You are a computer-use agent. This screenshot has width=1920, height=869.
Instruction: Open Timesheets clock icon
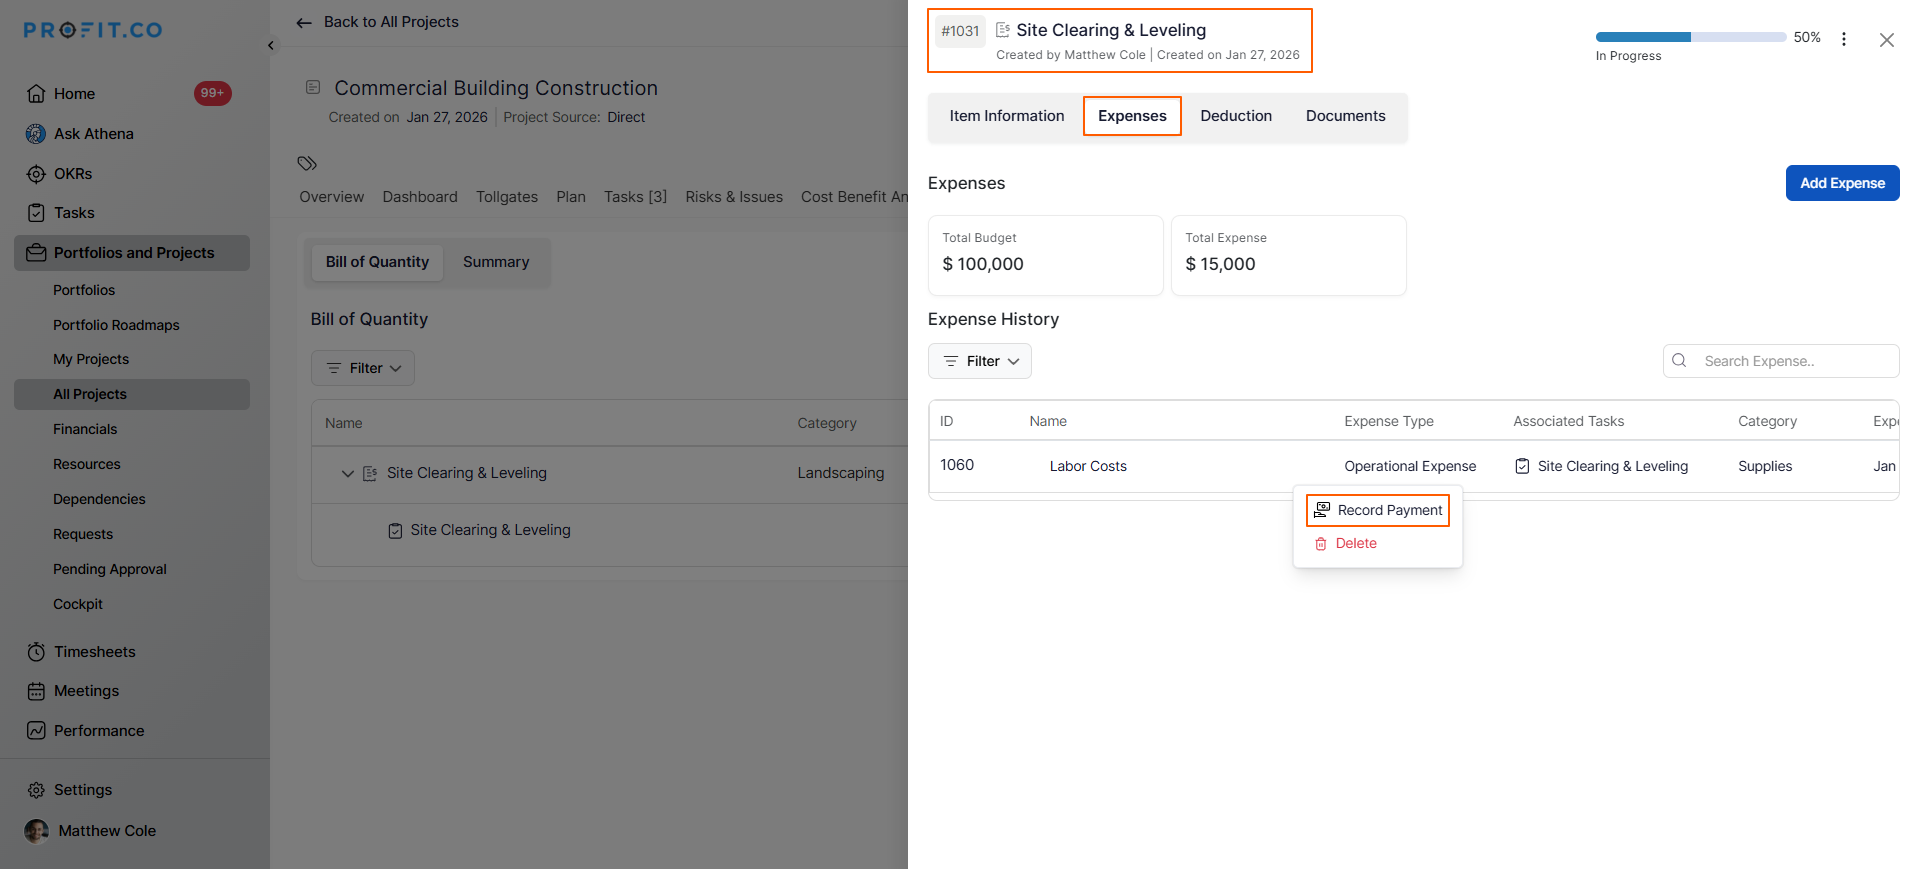pyautogui.click(x=36, y=652)
